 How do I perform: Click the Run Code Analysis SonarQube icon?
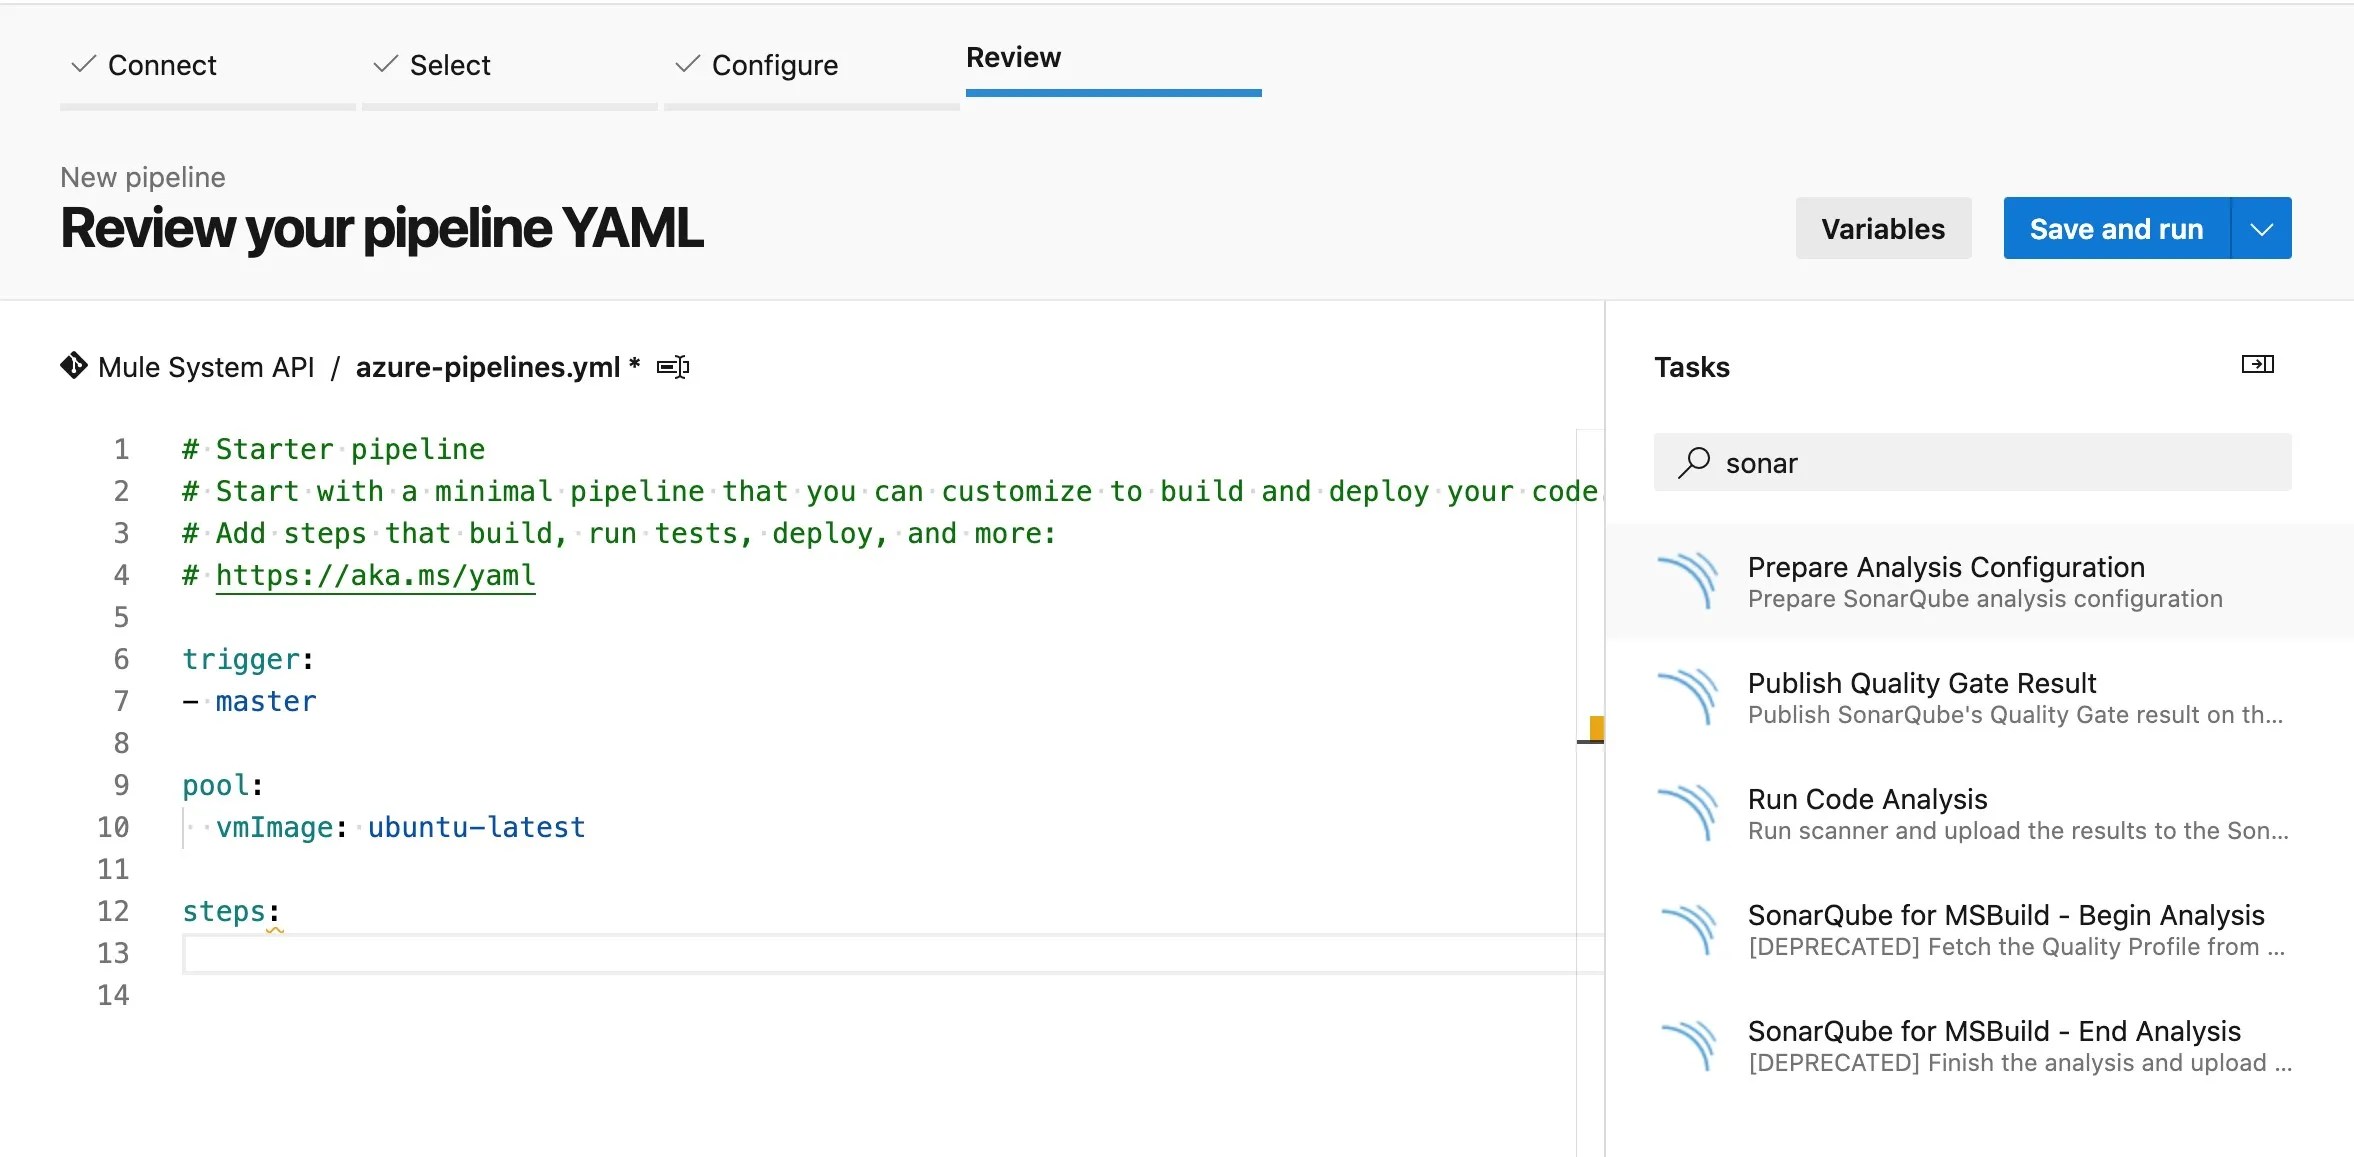point(1688,813)
